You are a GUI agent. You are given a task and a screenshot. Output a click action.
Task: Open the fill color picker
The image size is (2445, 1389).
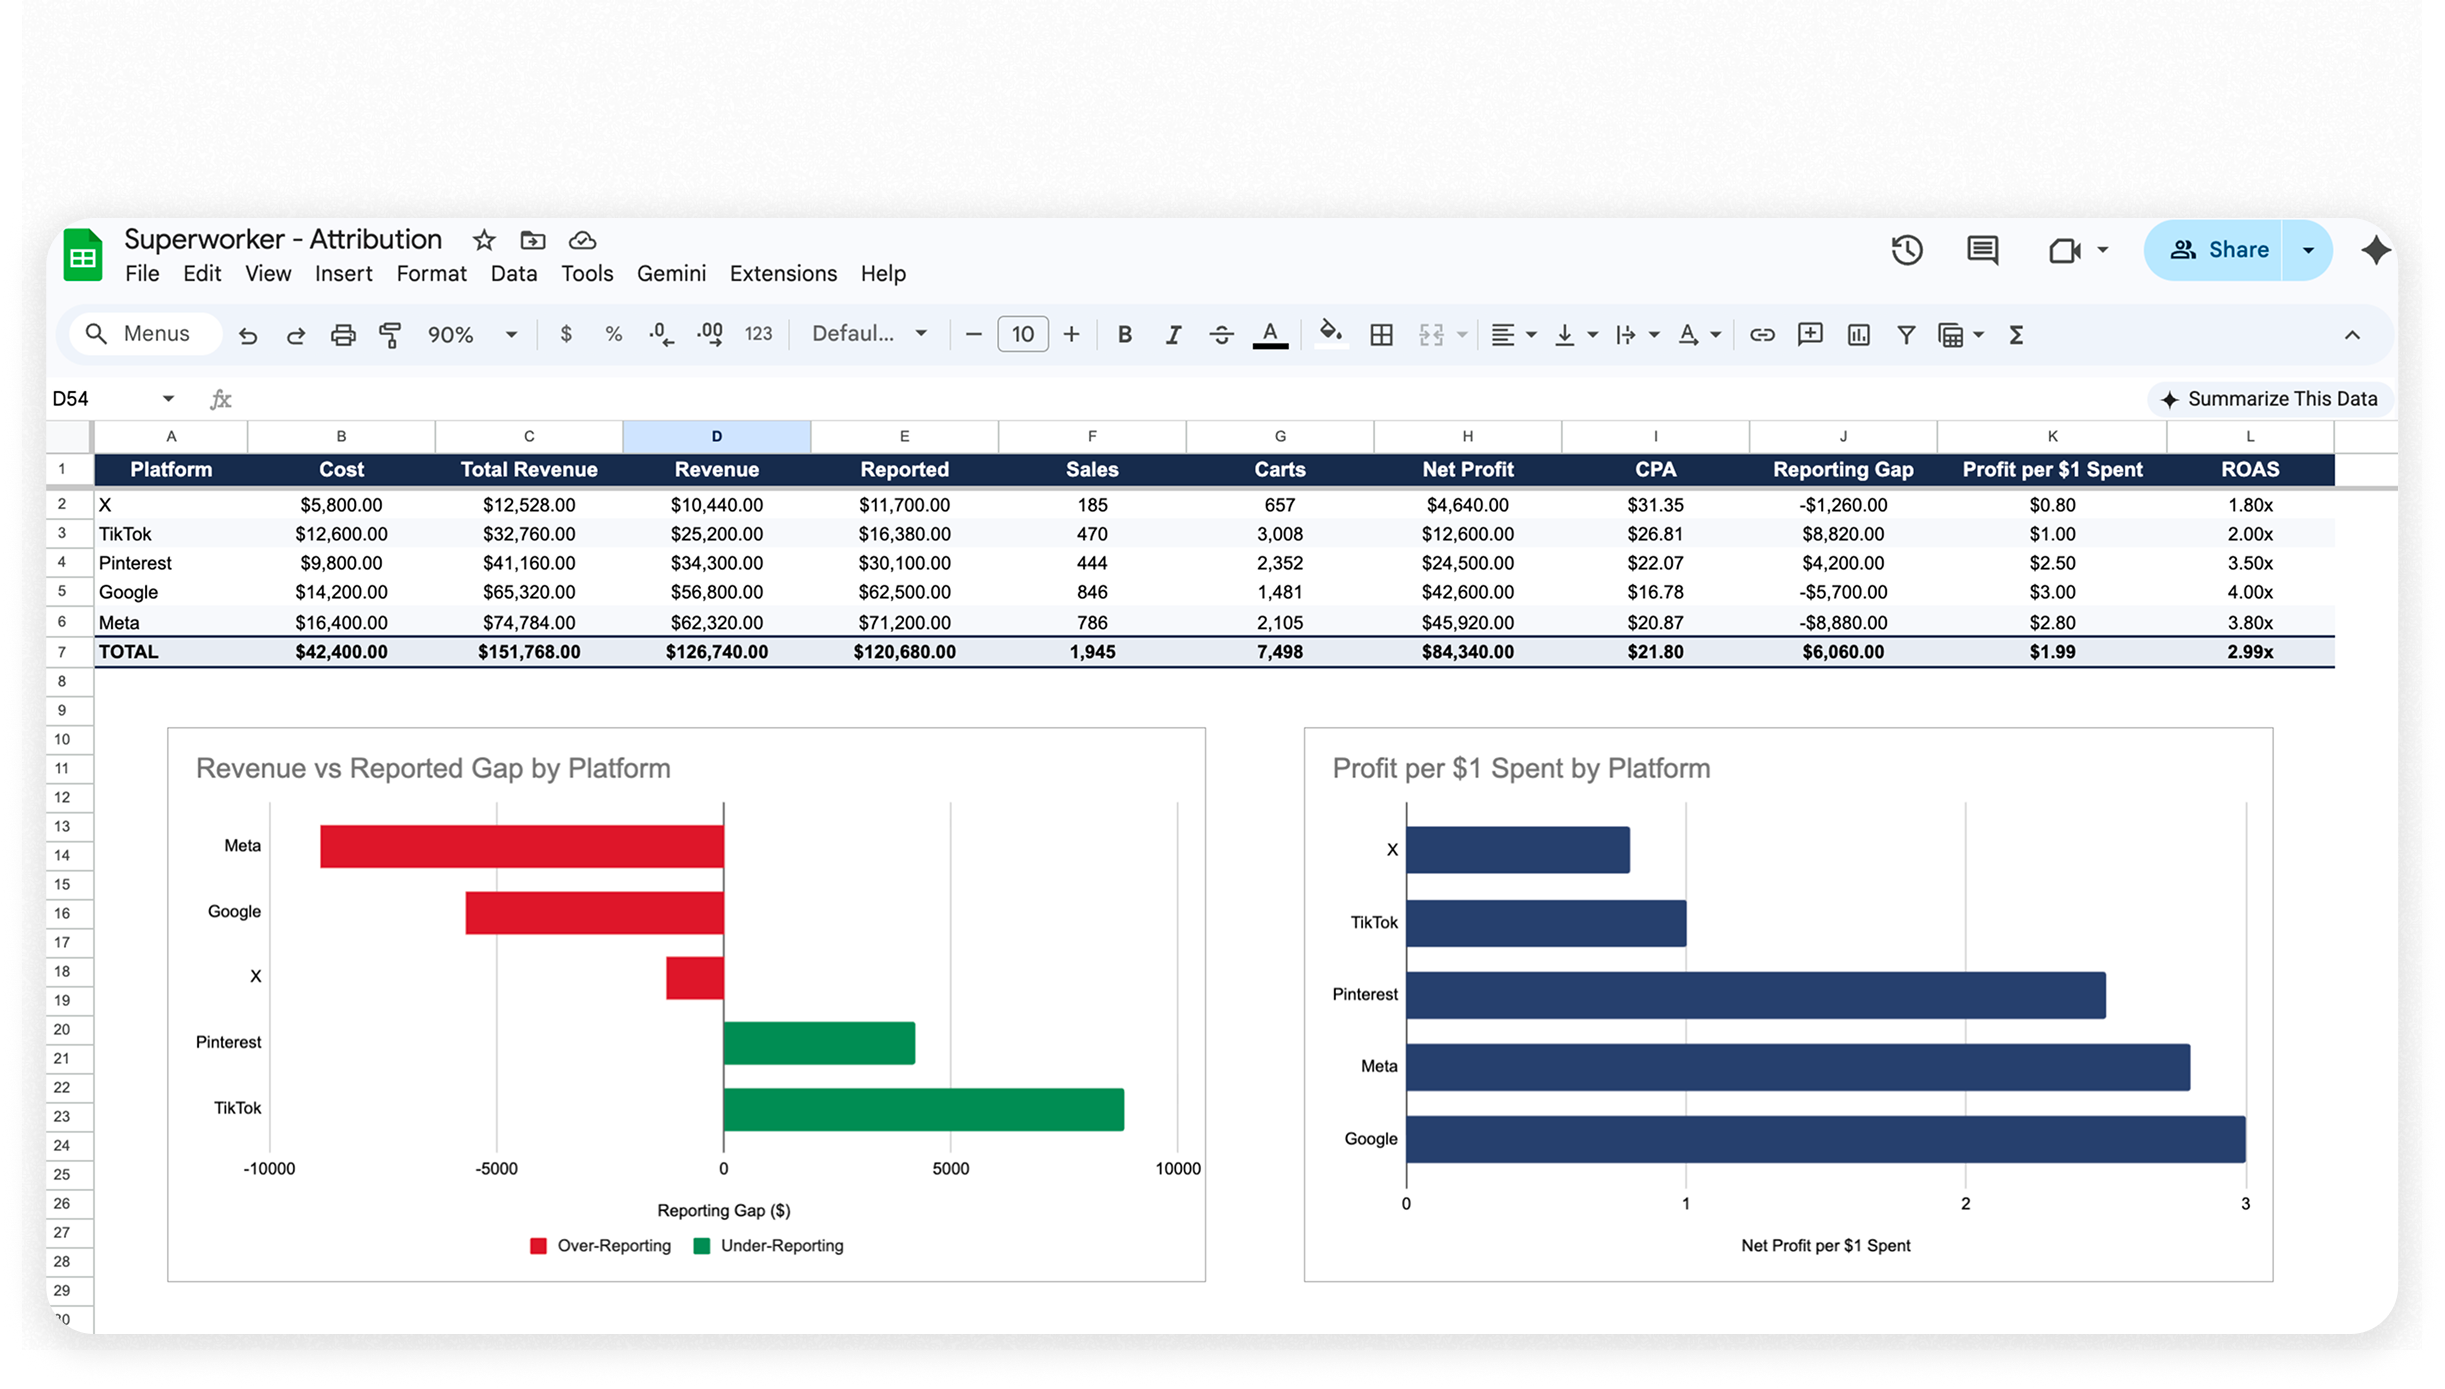[1330, 334]
